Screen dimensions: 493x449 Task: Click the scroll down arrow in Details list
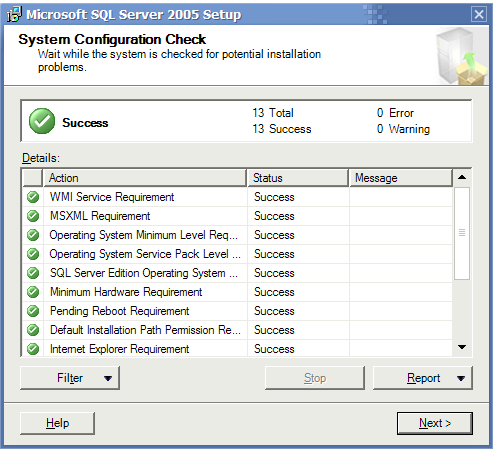[x=462, y=347]
